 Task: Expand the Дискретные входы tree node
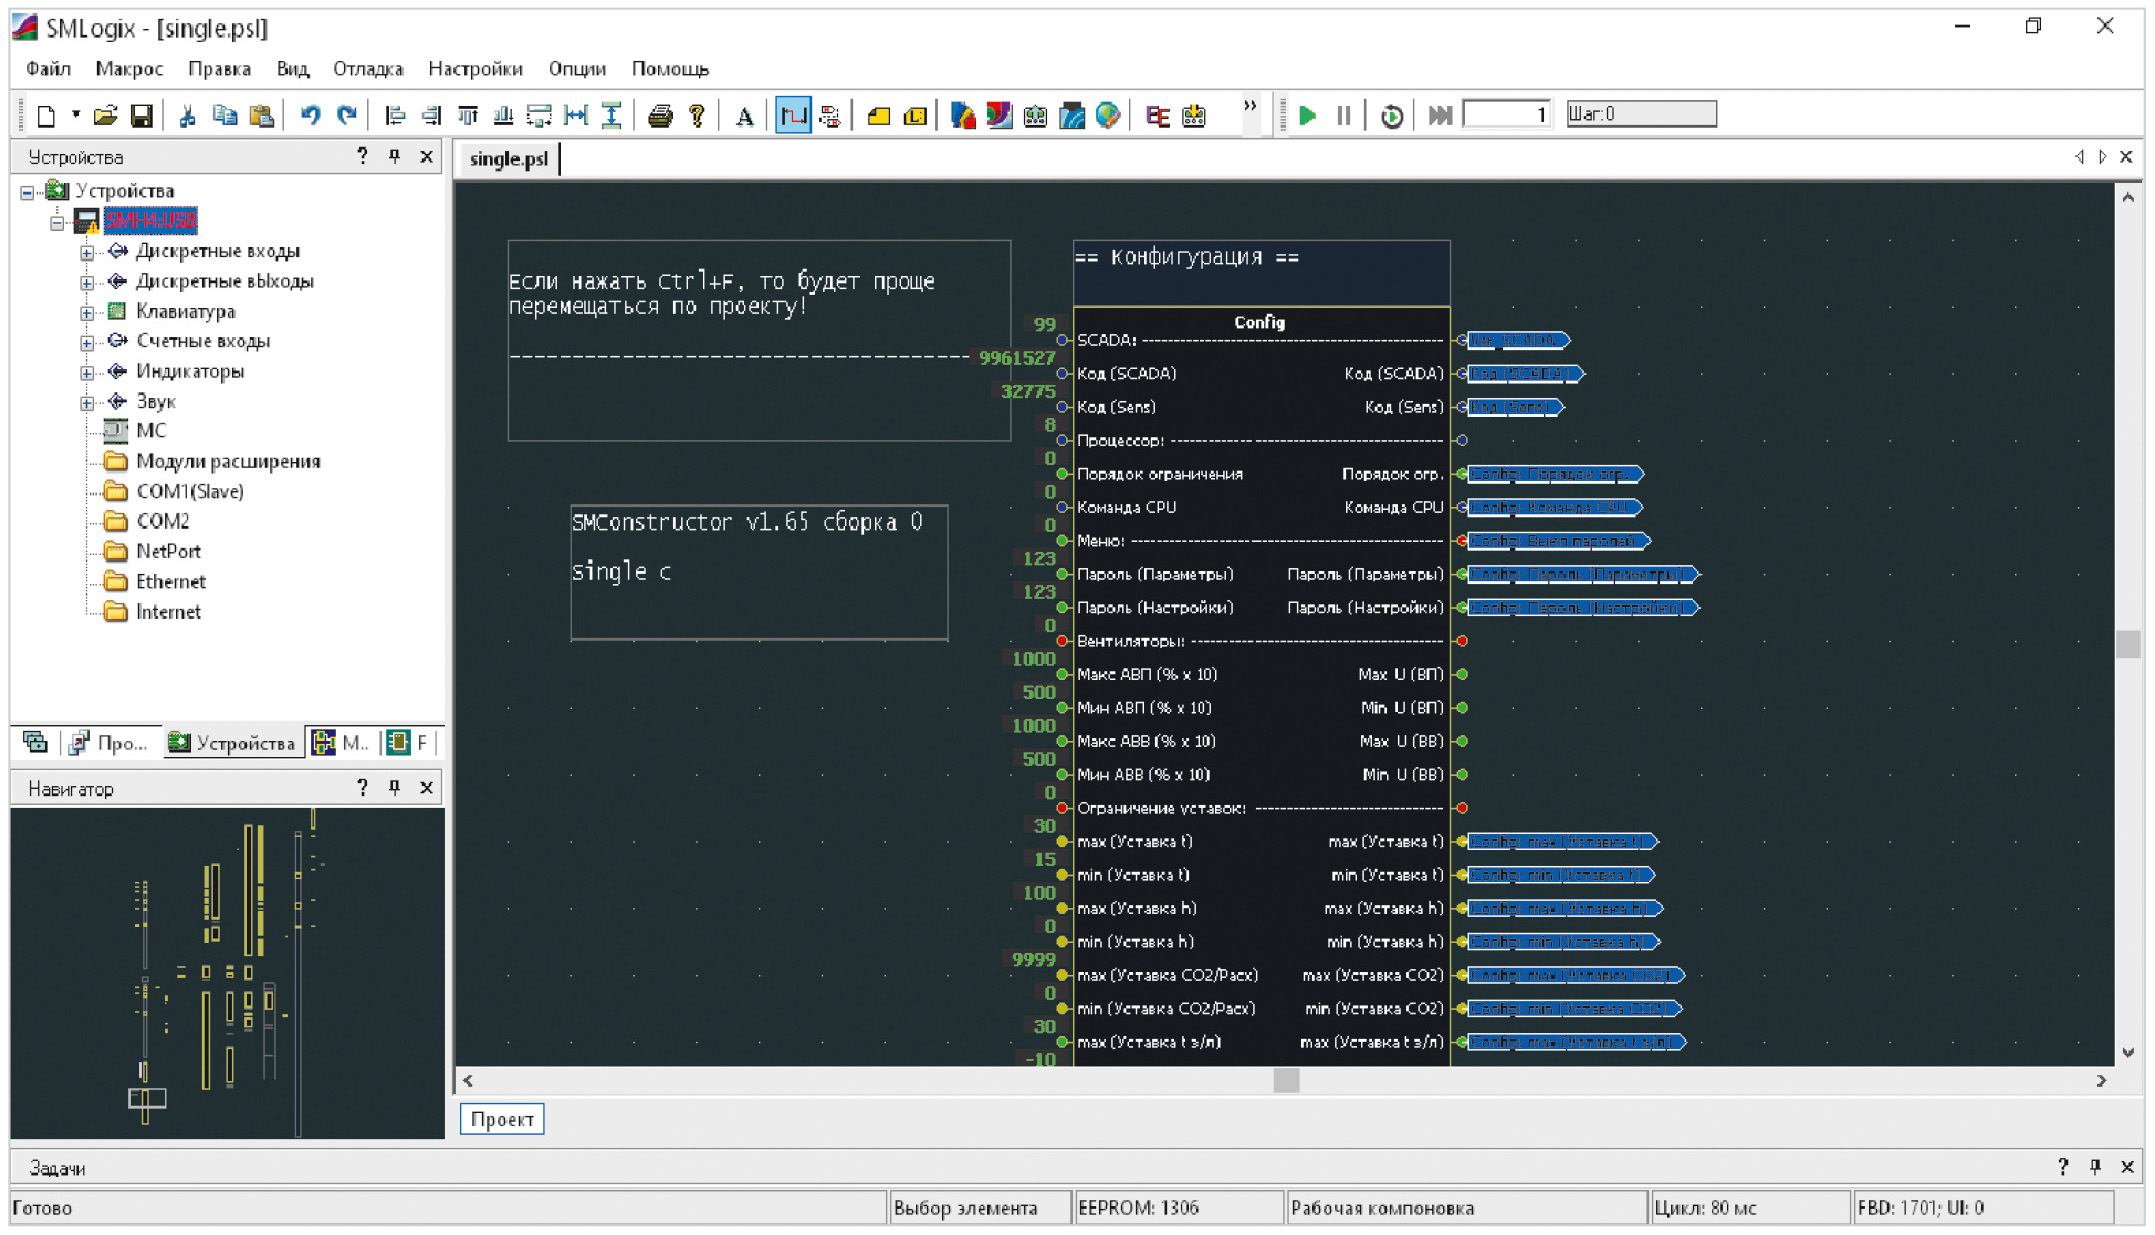[87, 252]
